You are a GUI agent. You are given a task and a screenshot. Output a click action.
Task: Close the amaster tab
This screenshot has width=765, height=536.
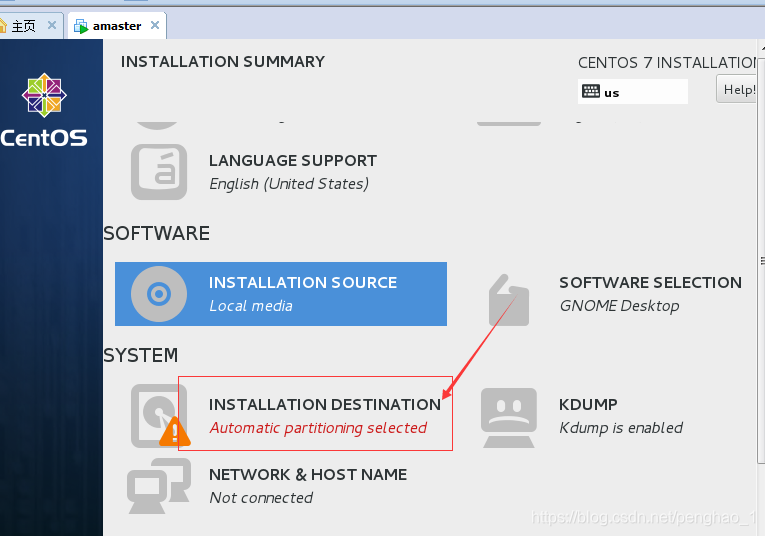point(155,25)
